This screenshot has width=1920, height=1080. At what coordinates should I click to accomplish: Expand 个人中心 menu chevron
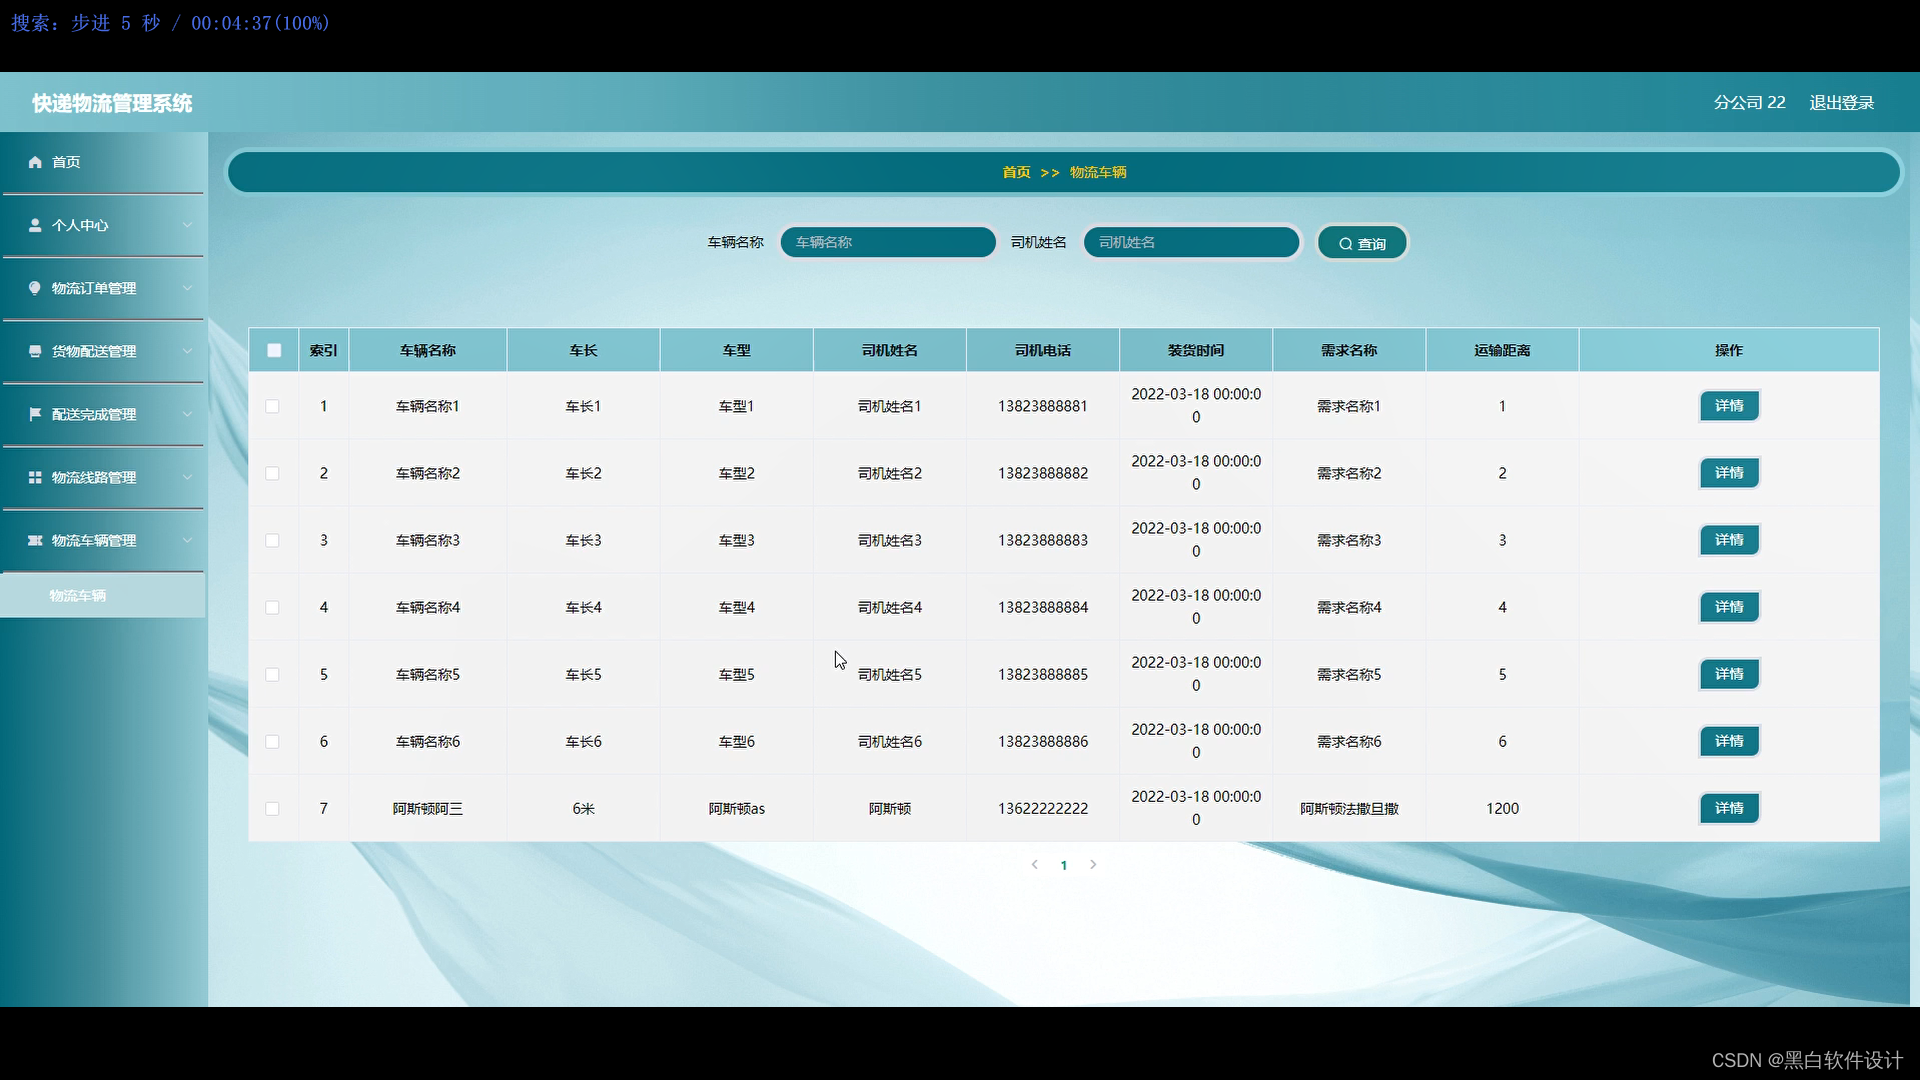[187, 225]
